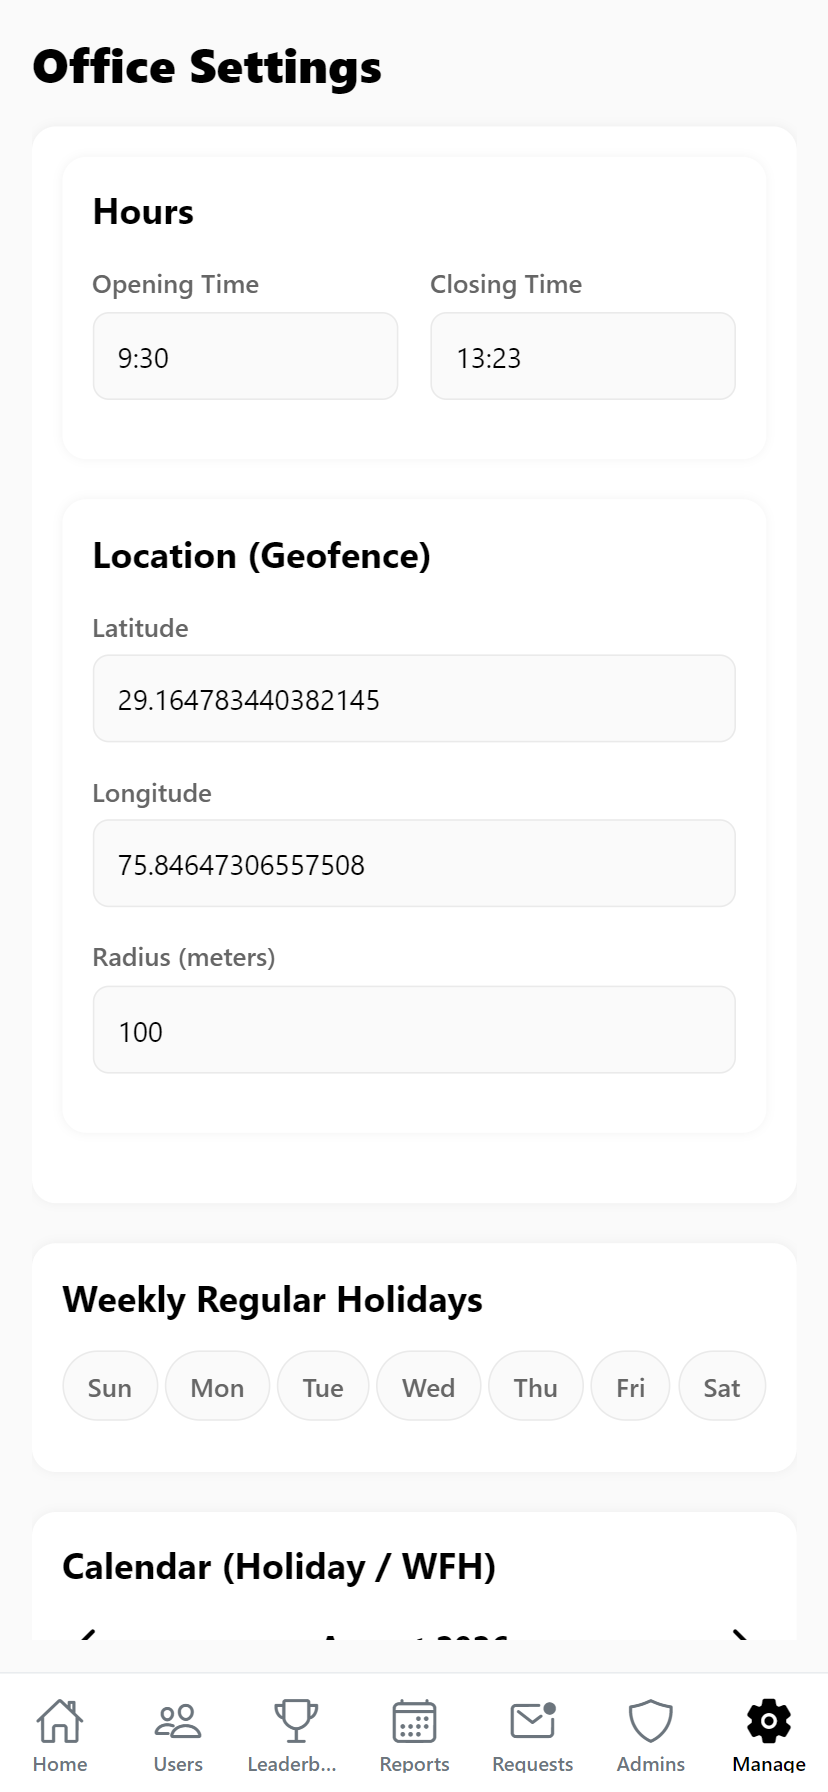Open Admins shield icon
The height and width of the screenshot is (1792, 828).
(x=651, y=1721)
